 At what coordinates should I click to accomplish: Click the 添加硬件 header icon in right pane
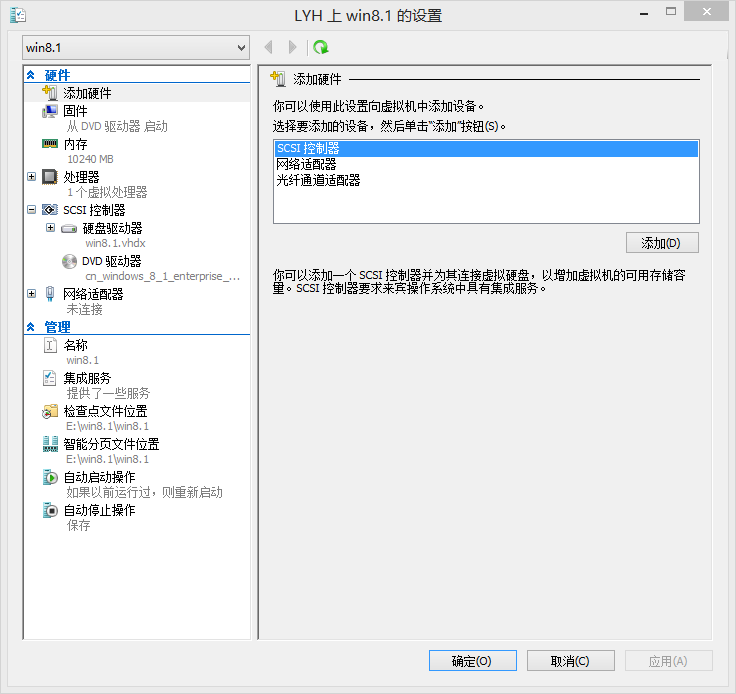point(278,79)
